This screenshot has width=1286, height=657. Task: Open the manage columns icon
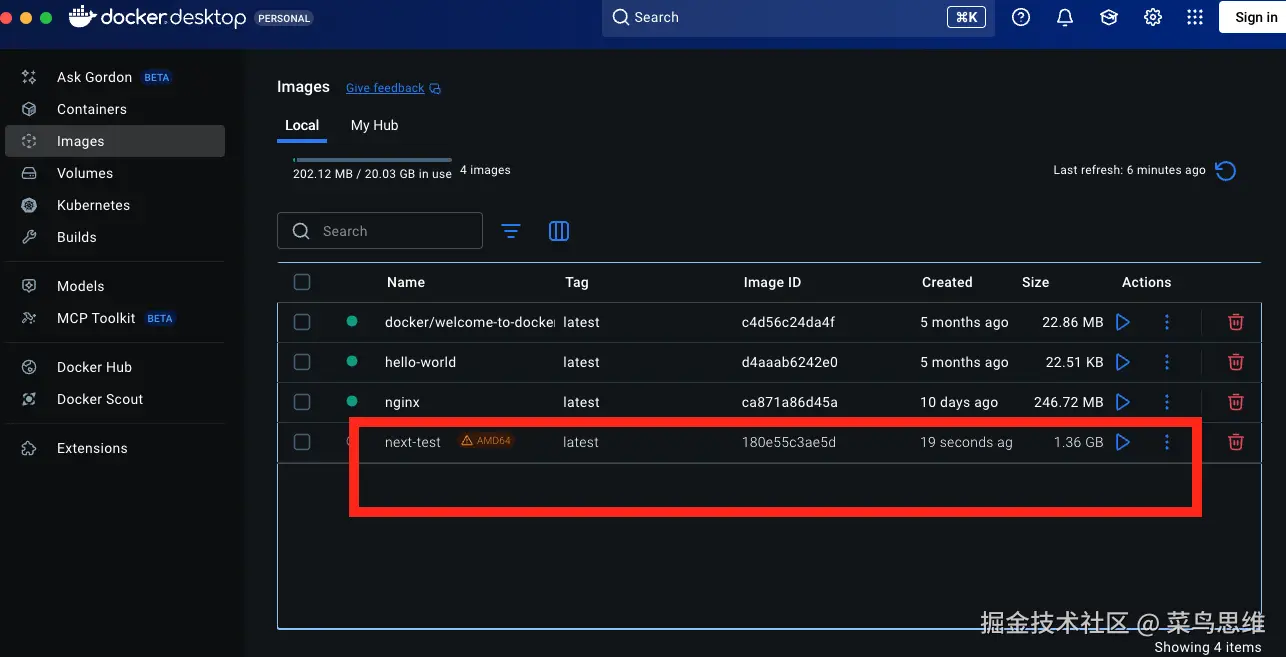point(559,231)
